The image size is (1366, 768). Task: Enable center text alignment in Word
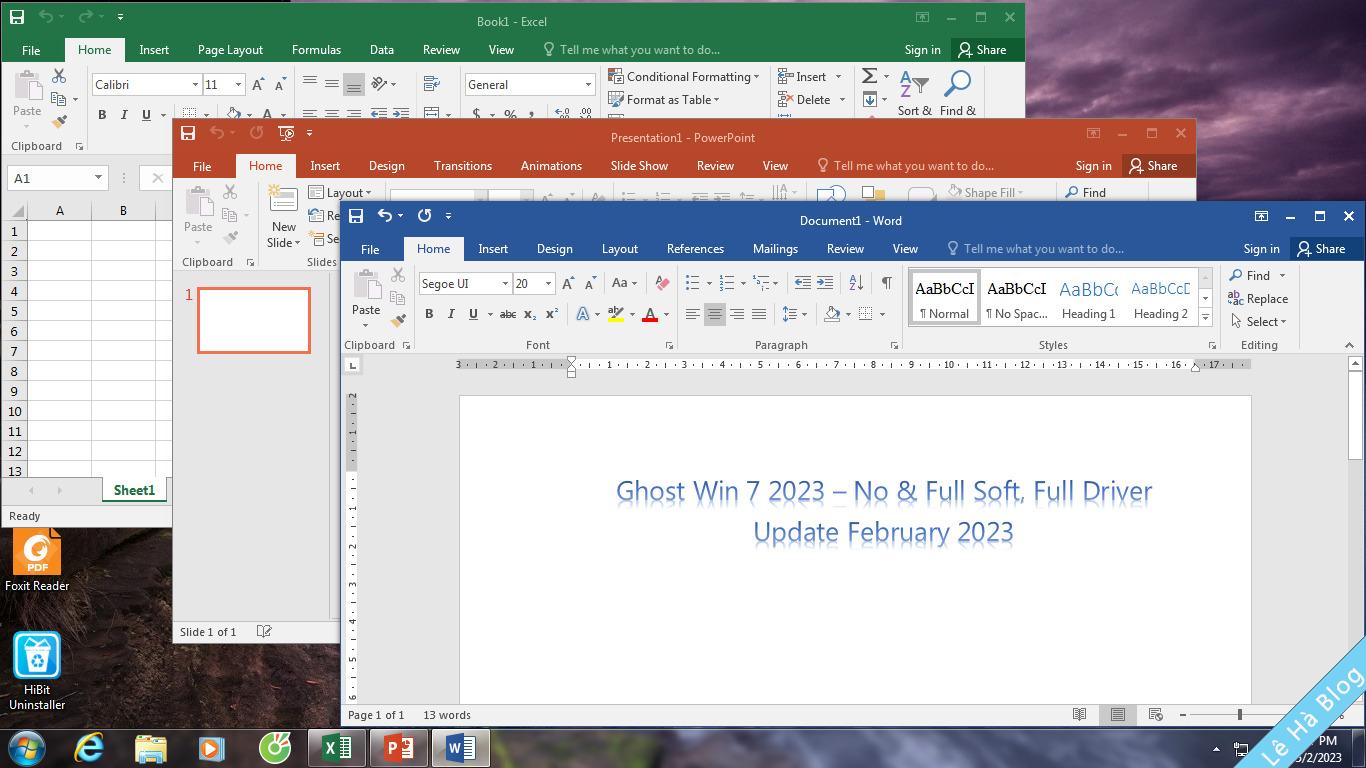pos(714,314)
